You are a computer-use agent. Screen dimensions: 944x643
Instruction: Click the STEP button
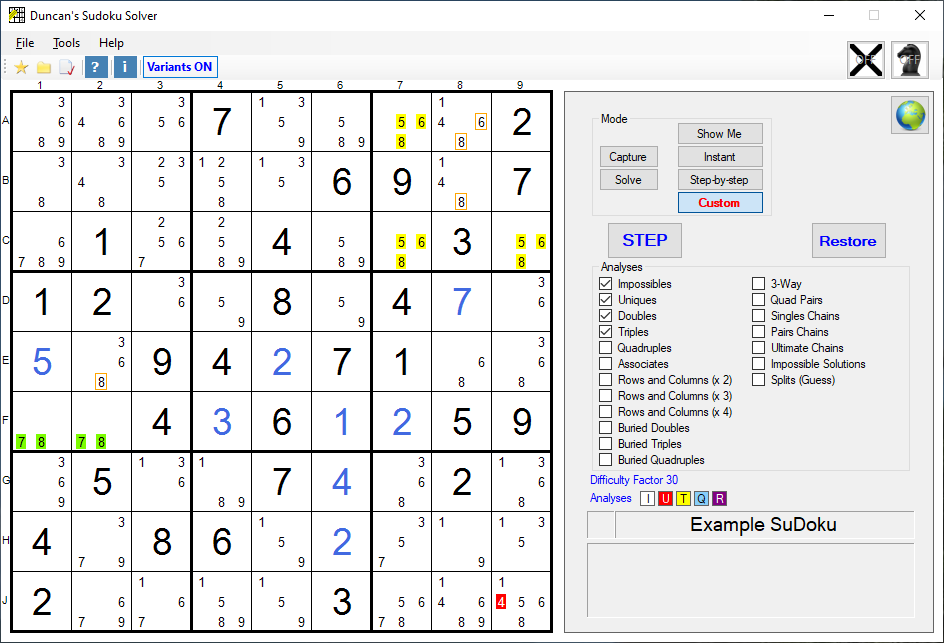(x=645, y=240)
